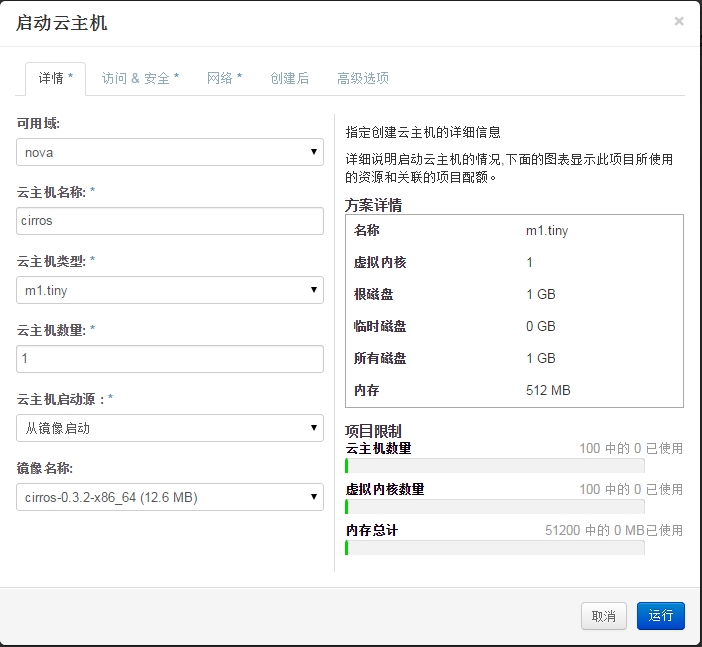Open the 镜像名称 cirros-0.3.2 dropdown

click(170, 497)
